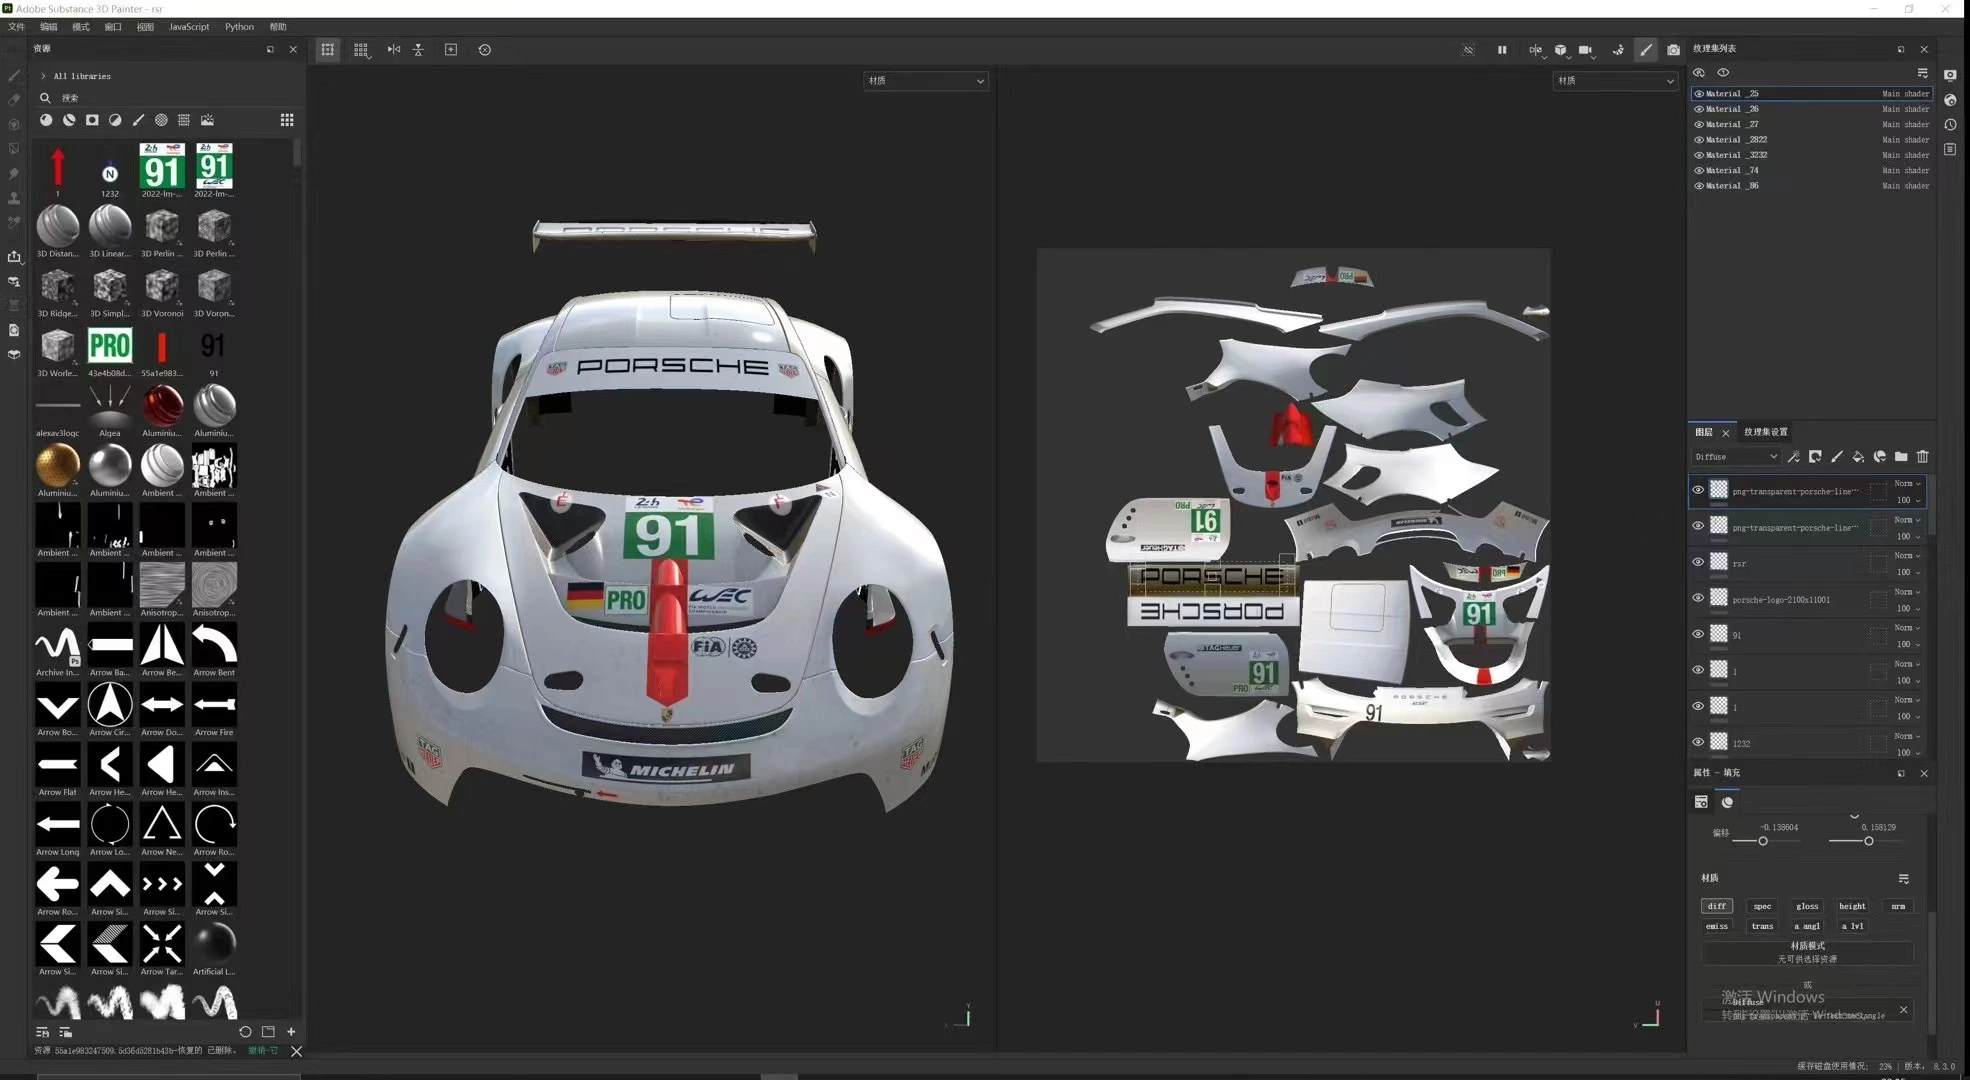Open display settings panel icon
The image size is (1970, 1080).
[1950, 75]
